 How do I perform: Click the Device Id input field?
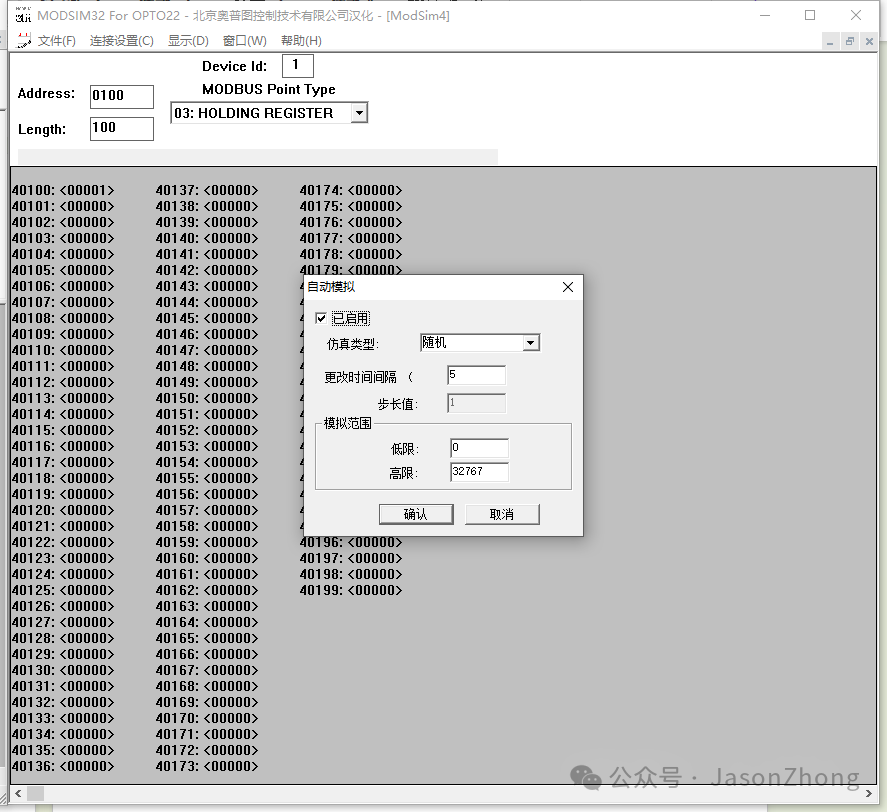[x=297, y=65]
